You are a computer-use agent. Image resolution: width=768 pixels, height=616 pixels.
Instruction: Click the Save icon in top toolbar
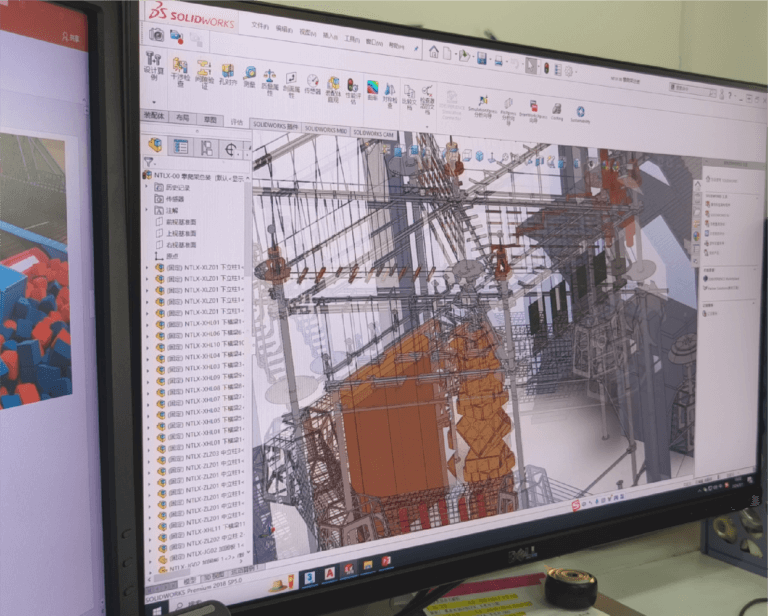481,57
